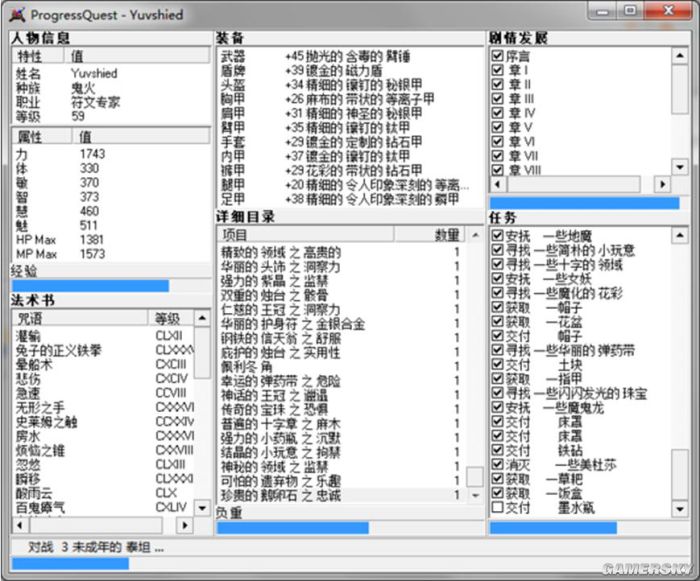This screenshot has height=581, width=700.
Task: Click left arrow of spell book horizontal scrollbar
Action: coord(20,525)
